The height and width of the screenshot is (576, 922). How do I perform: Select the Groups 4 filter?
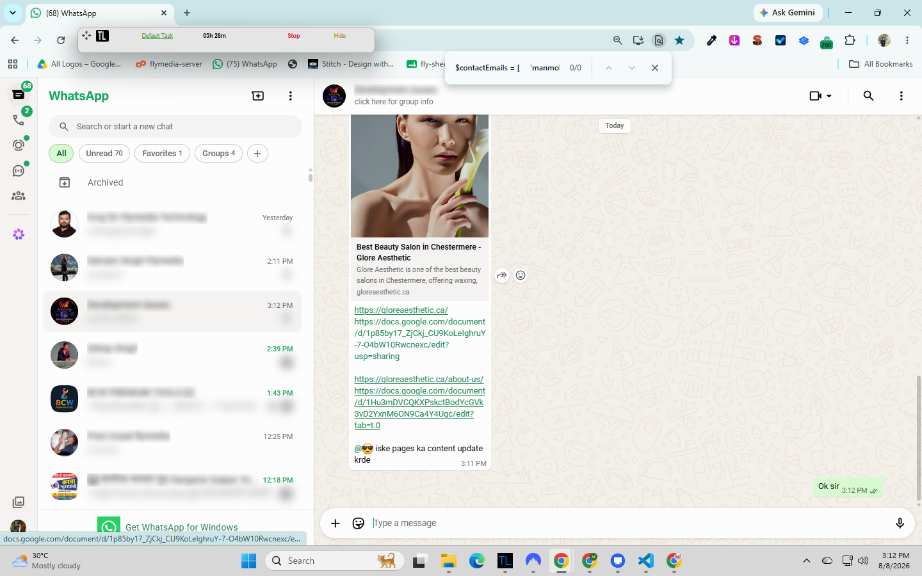[x=218, y=153]
